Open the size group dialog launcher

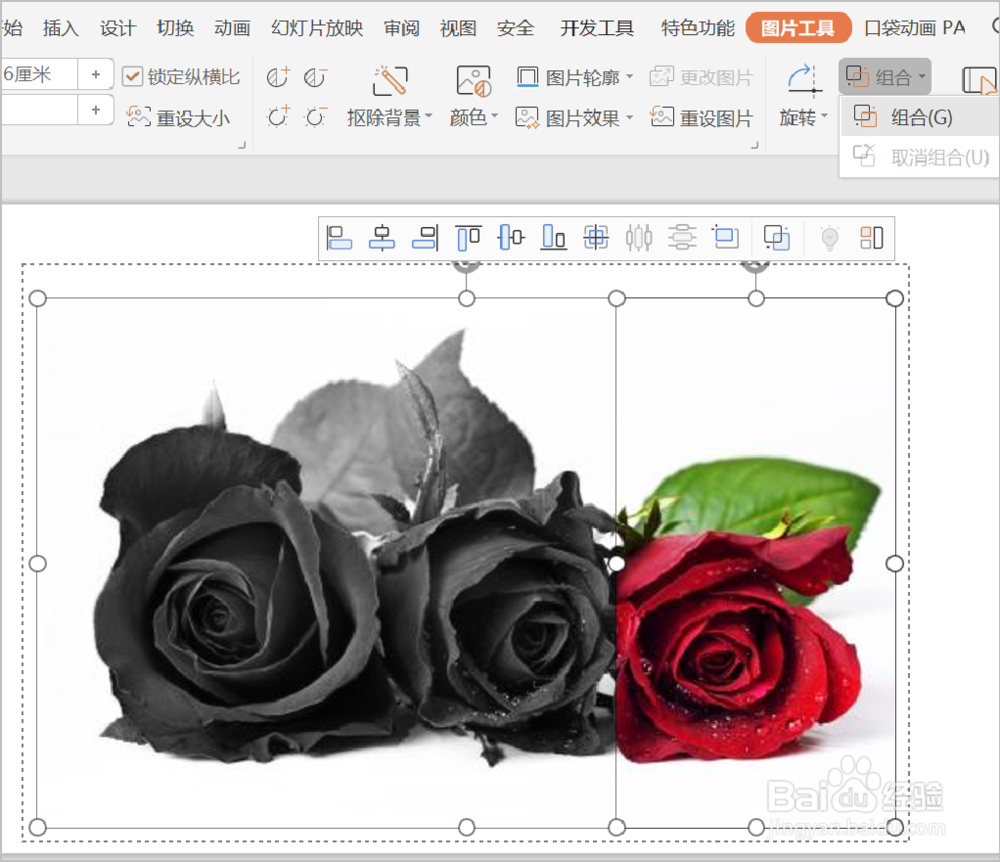click(242, 146)
